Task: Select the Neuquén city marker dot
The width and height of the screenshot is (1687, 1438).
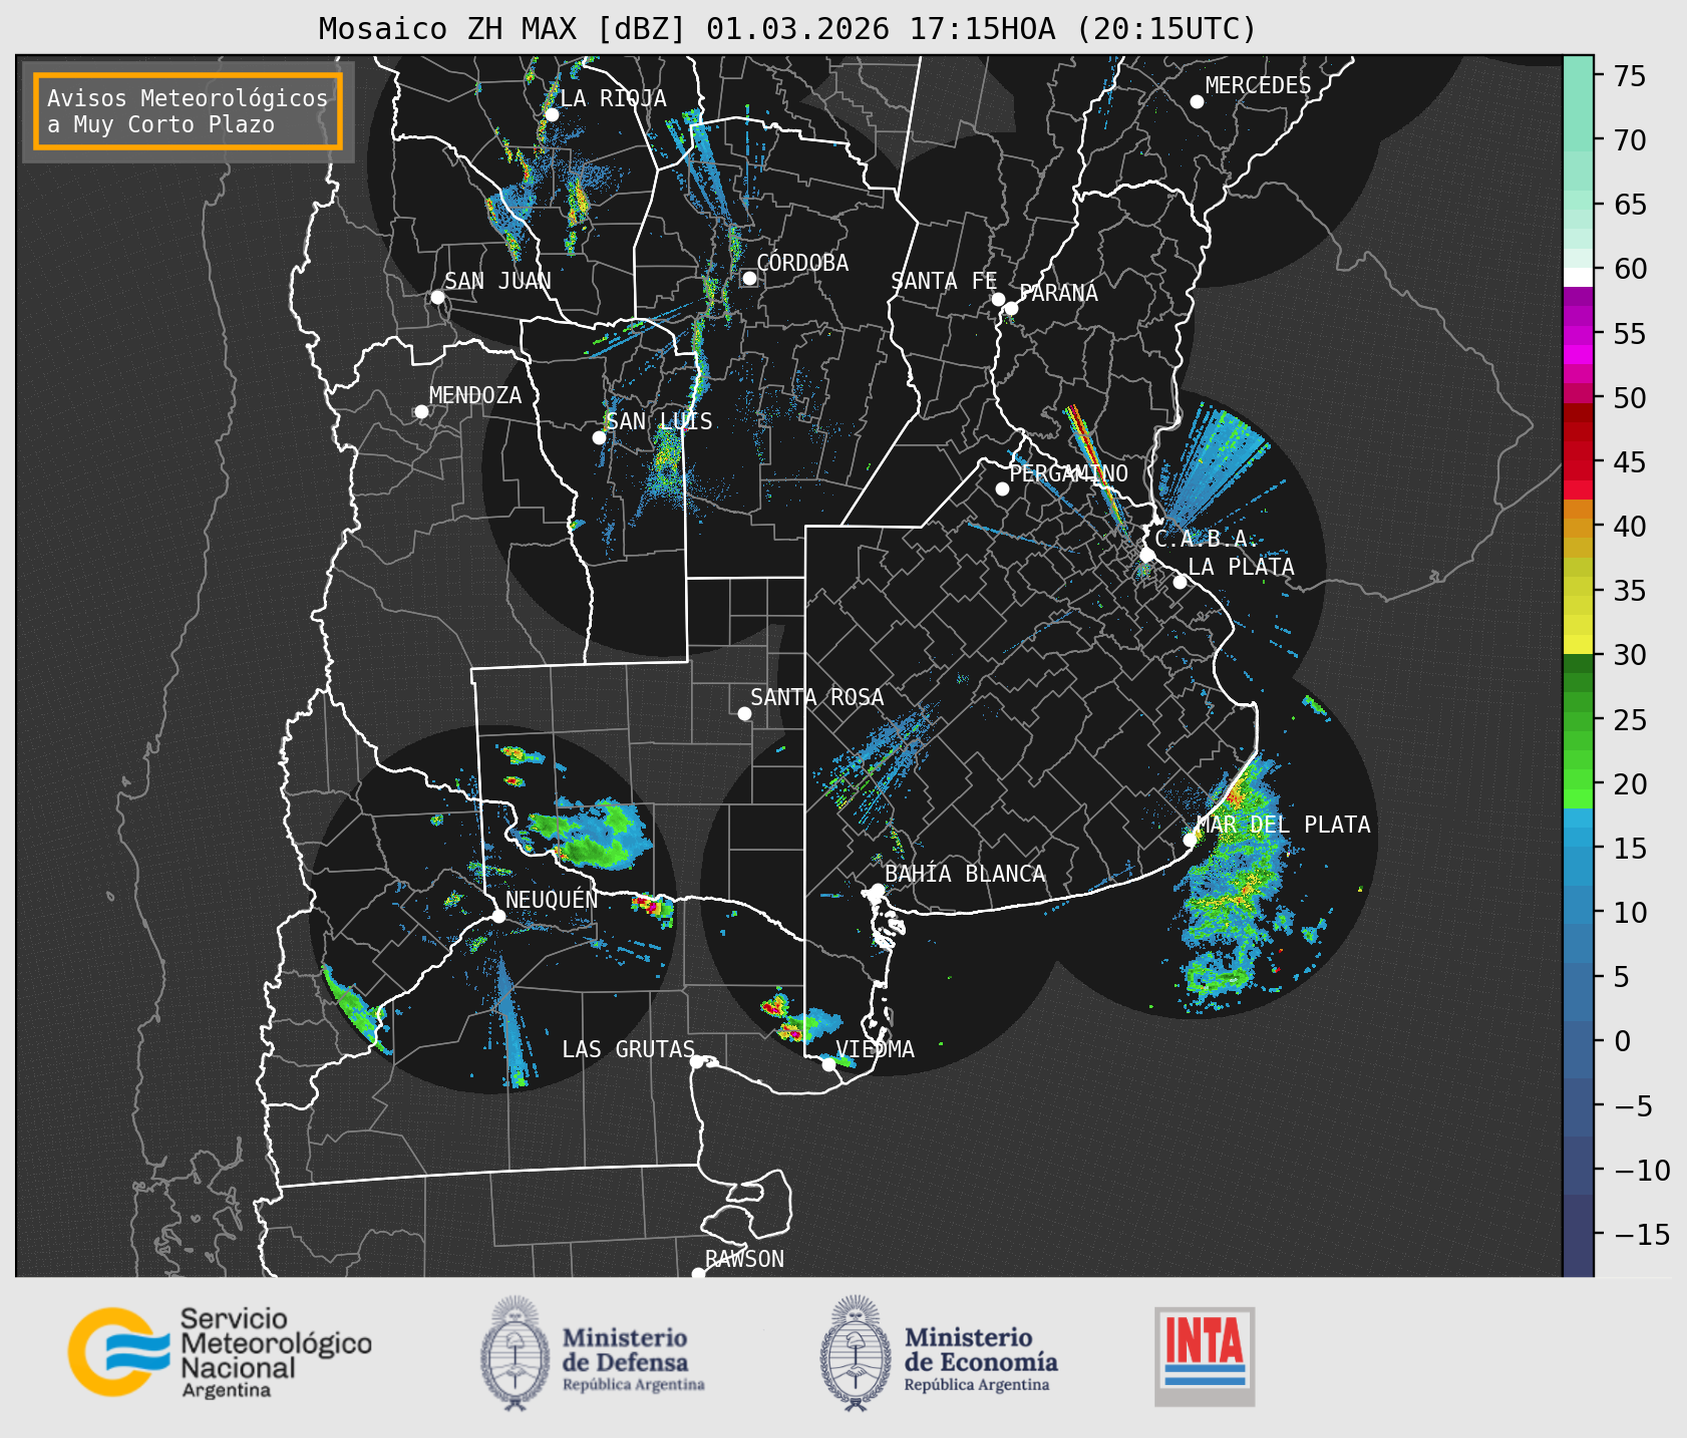Action: click(498, 916)
